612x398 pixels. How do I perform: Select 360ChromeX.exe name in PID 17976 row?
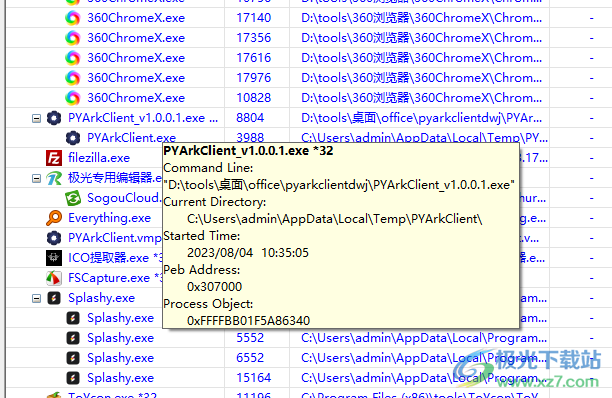tap(136, 78)
